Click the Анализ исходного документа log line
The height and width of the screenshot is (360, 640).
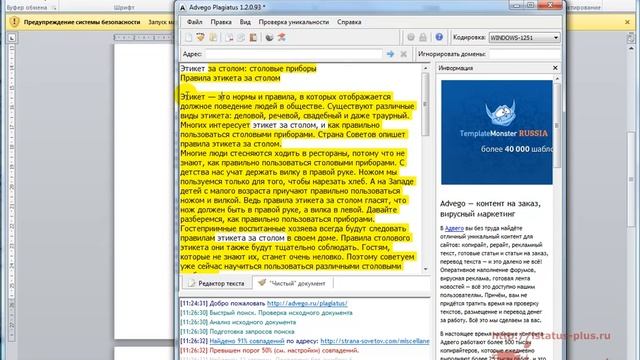(x=238, y=322)
